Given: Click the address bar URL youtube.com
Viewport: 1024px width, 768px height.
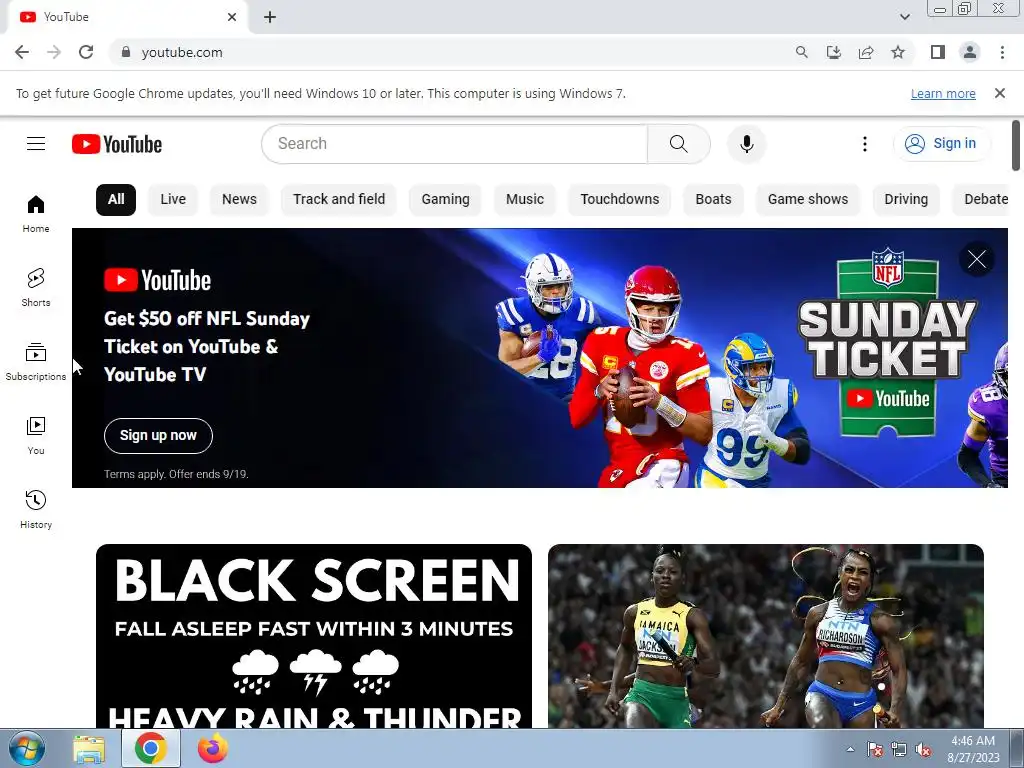Looking at the screenshot, I should pyautogui.click(x=182, y=52).
